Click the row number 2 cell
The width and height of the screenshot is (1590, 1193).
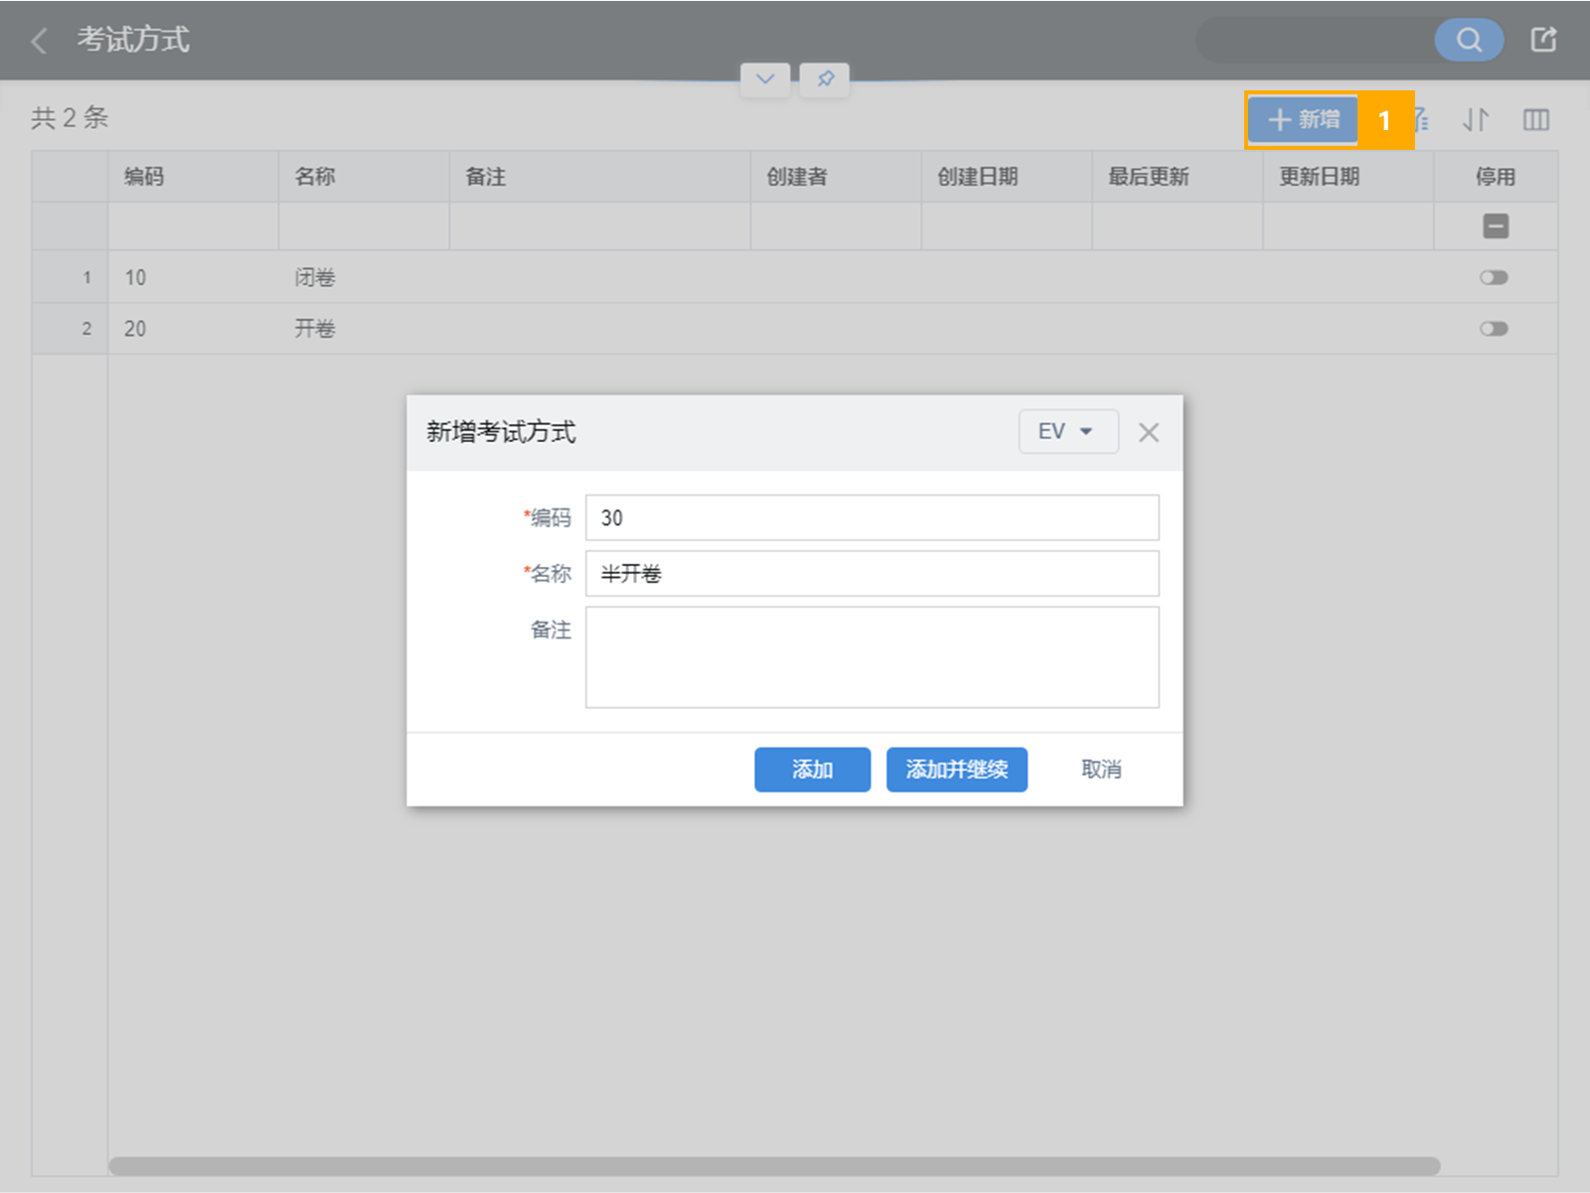tap(70, 328)
